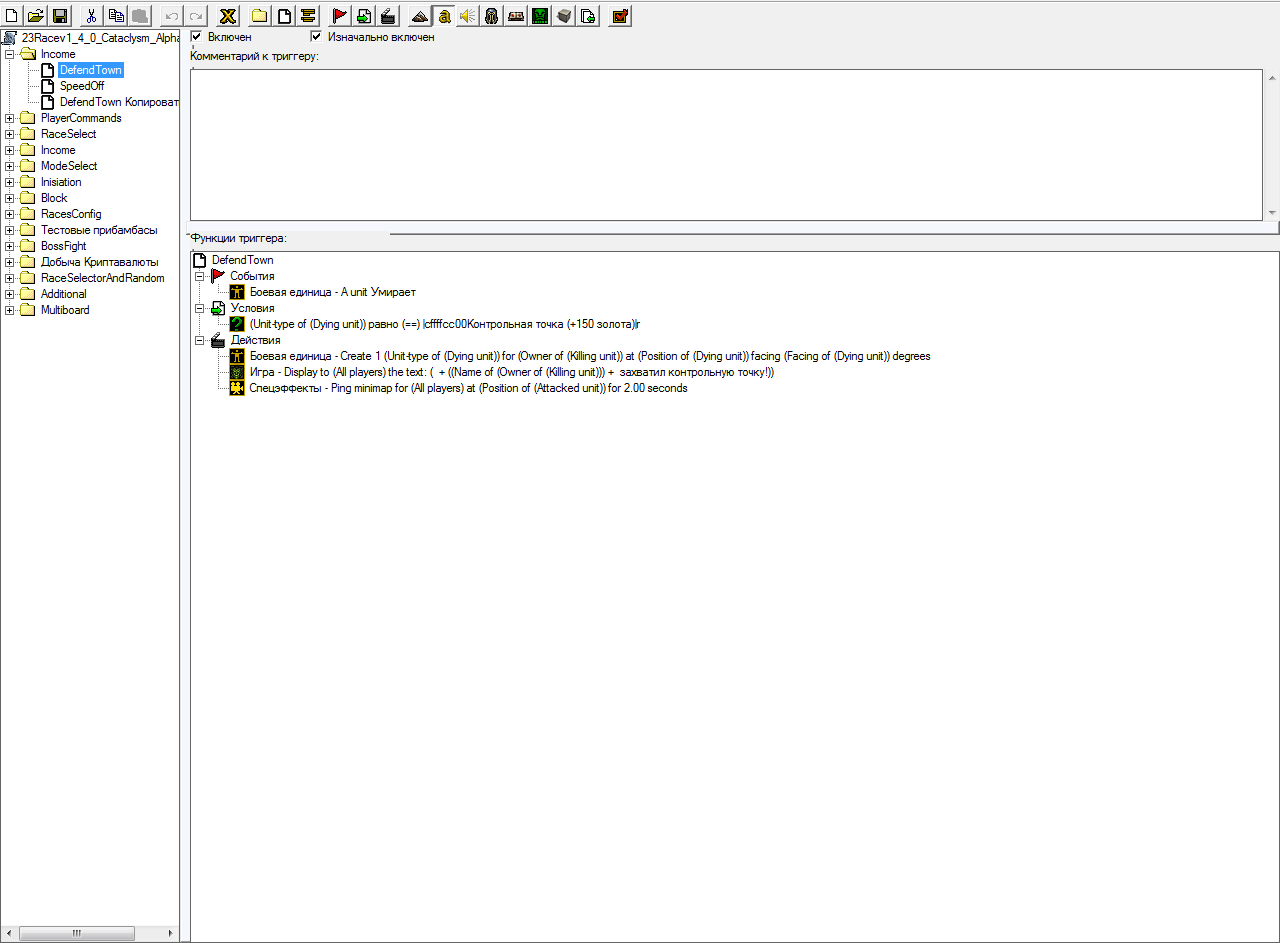Click the trigger tree horizontal scrollbar thumb
This screenshot has width=1280, height=943.
pos(76,933)
